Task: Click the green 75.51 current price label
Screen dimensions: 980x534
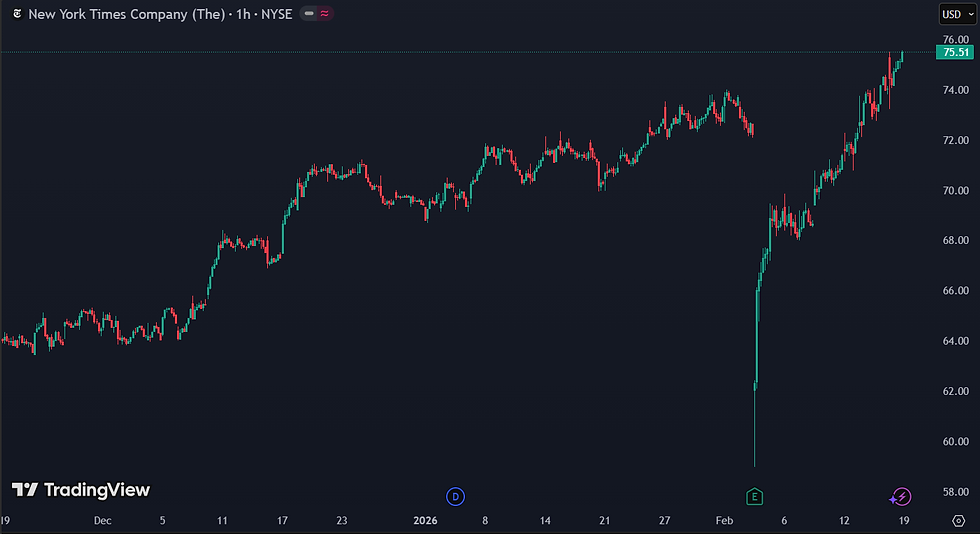Action: coord(954,53)
